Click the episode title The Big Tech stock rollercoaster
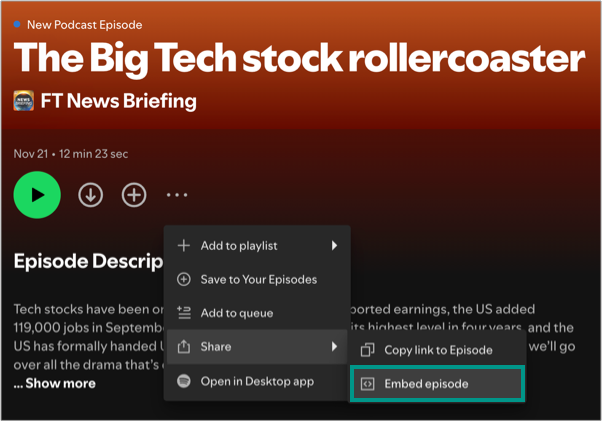602x421 pixels. (x=299, y=58)
